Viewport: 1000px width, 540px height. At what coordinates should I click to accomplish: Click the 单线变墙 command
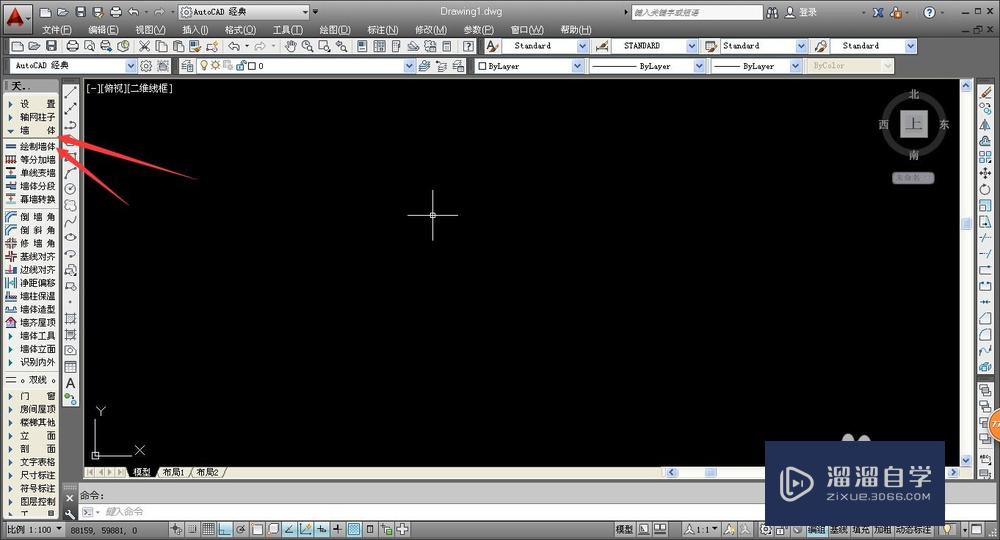click(31, 173)
